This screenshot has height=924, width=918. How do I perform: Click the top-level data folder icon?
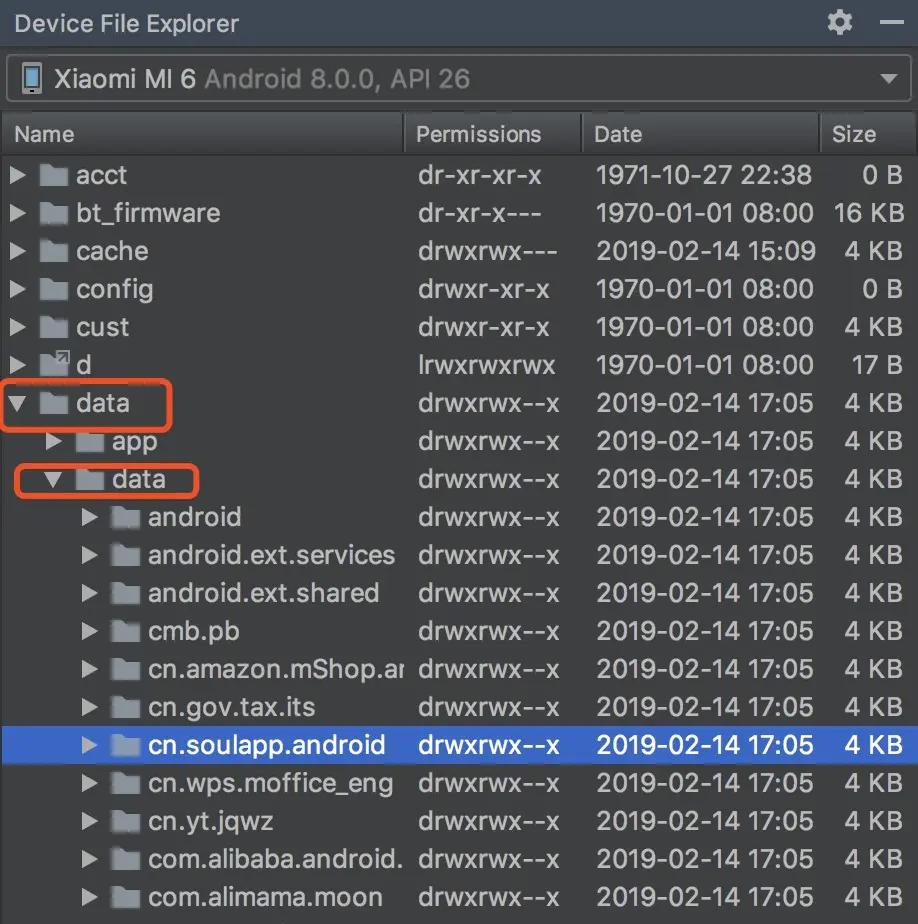[x=54, y=403]
